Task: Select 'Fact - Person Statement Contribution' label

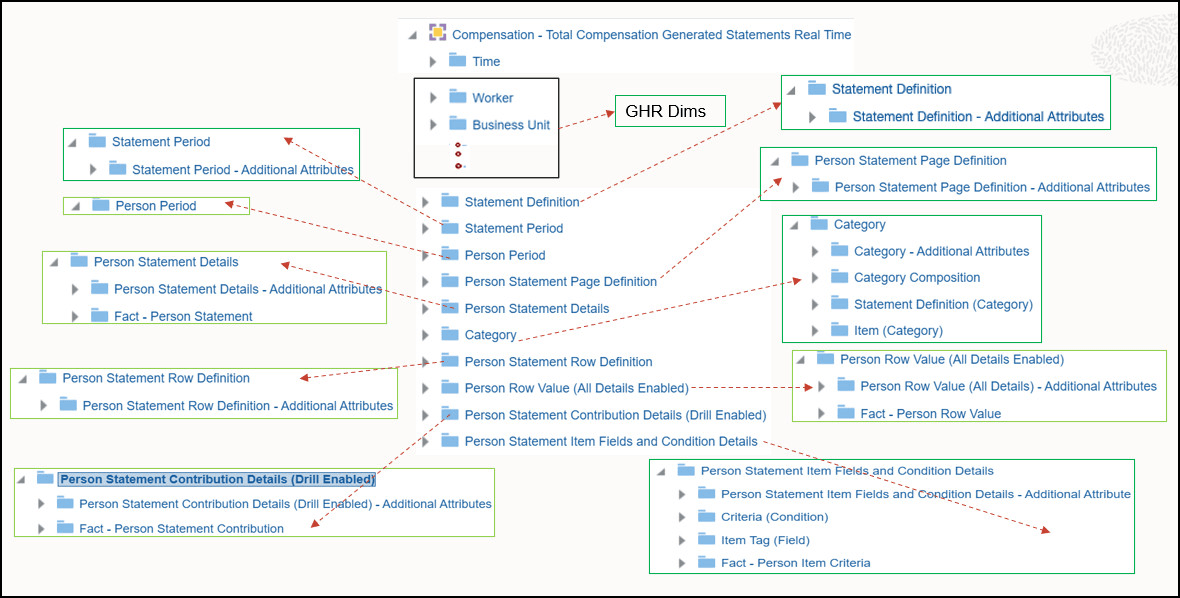Action: 181,529
